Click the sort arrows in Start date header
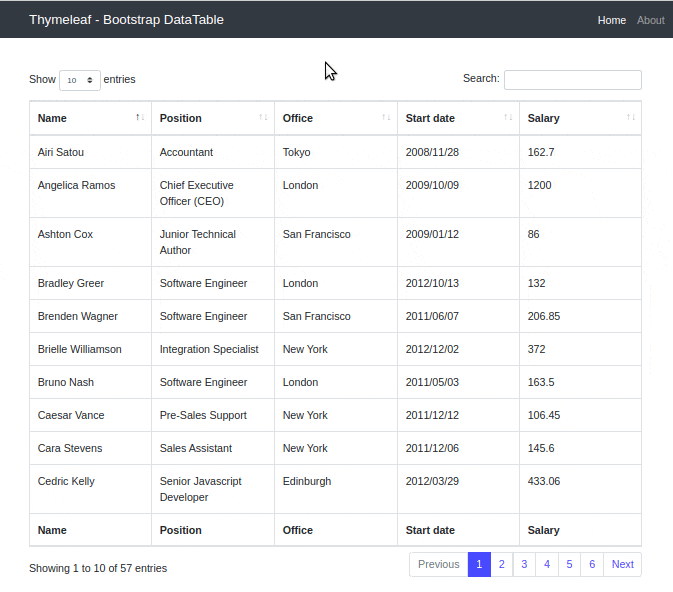Screen dimensions: 673x592 pyautogui.click(x=508, y=118)
